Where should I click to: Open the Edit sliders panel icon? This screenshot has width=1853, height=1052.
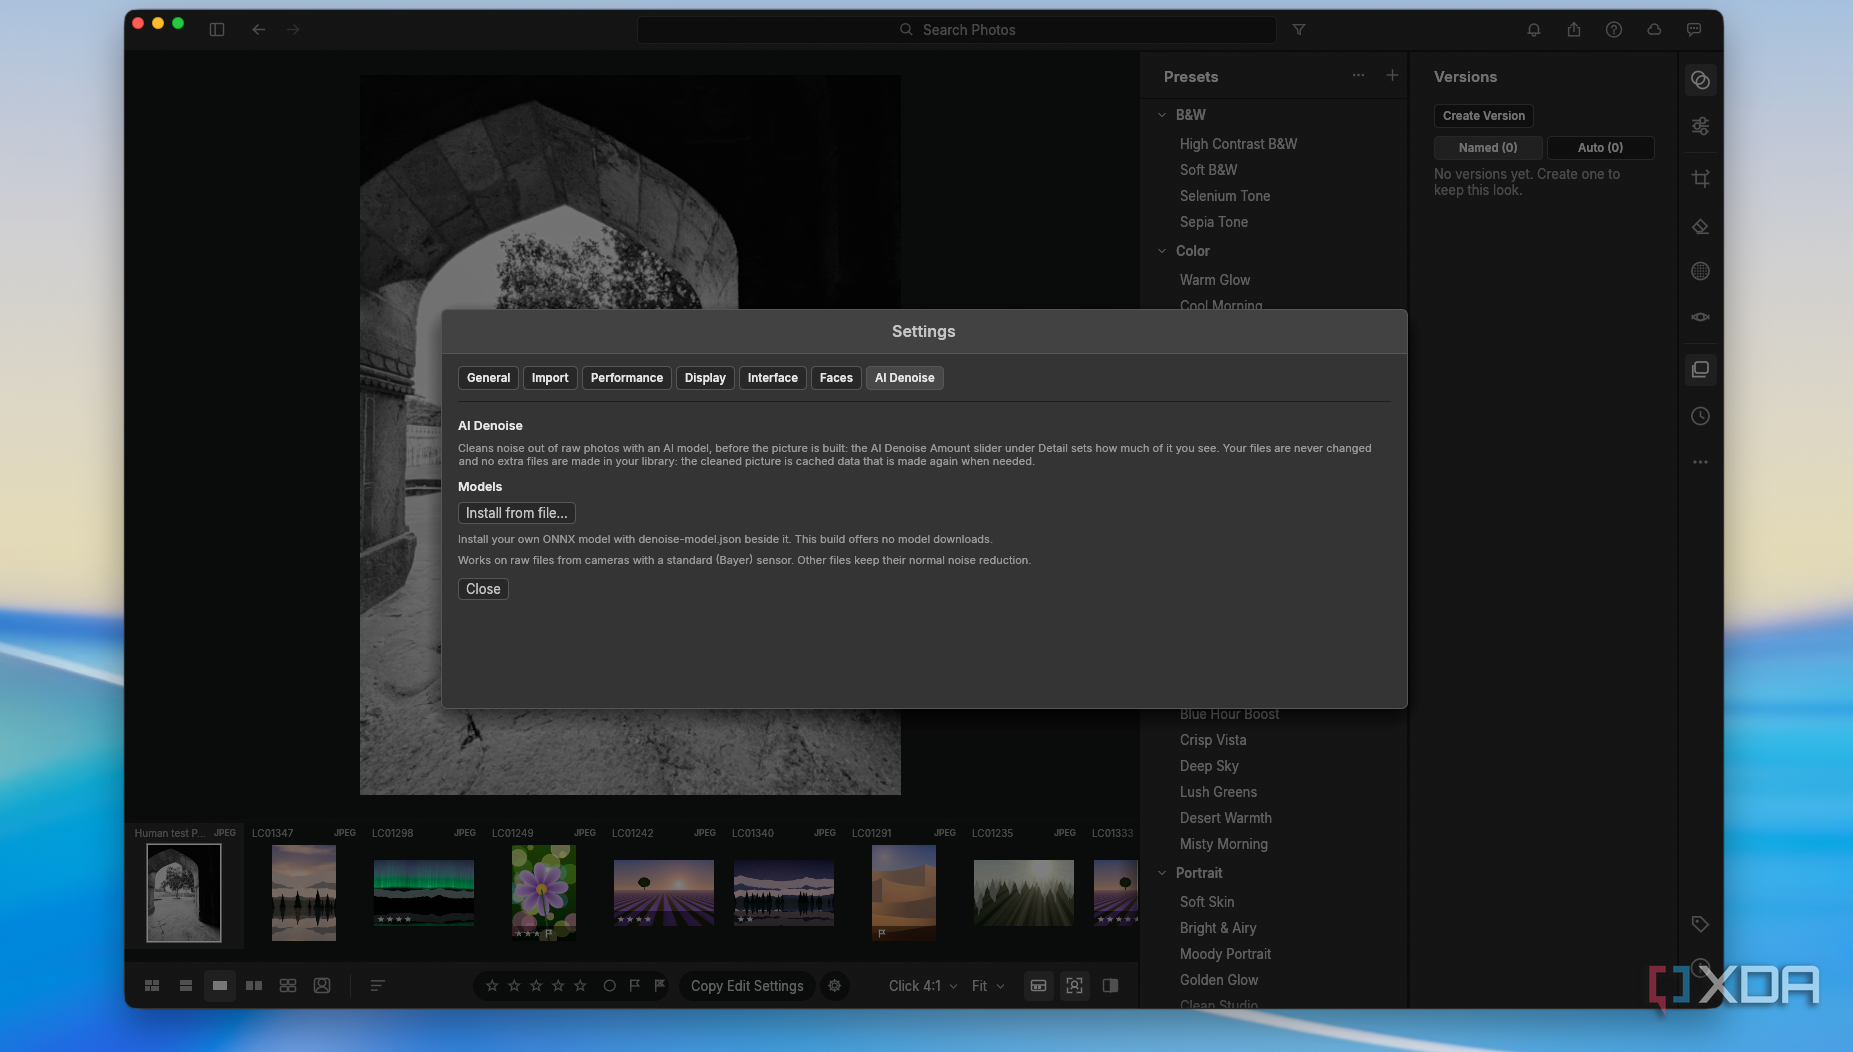1700,126
